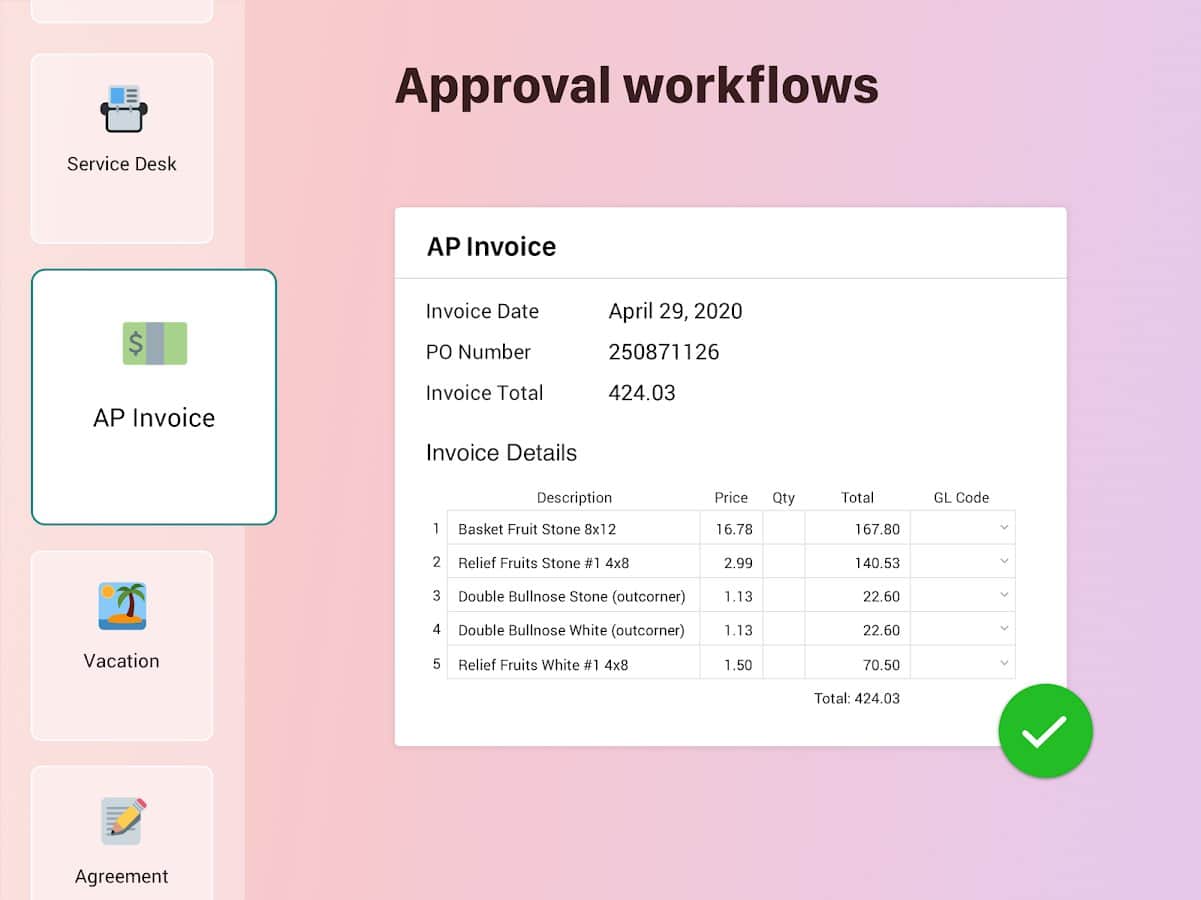Open the Service Desk workflow card

tap(122, 148)
